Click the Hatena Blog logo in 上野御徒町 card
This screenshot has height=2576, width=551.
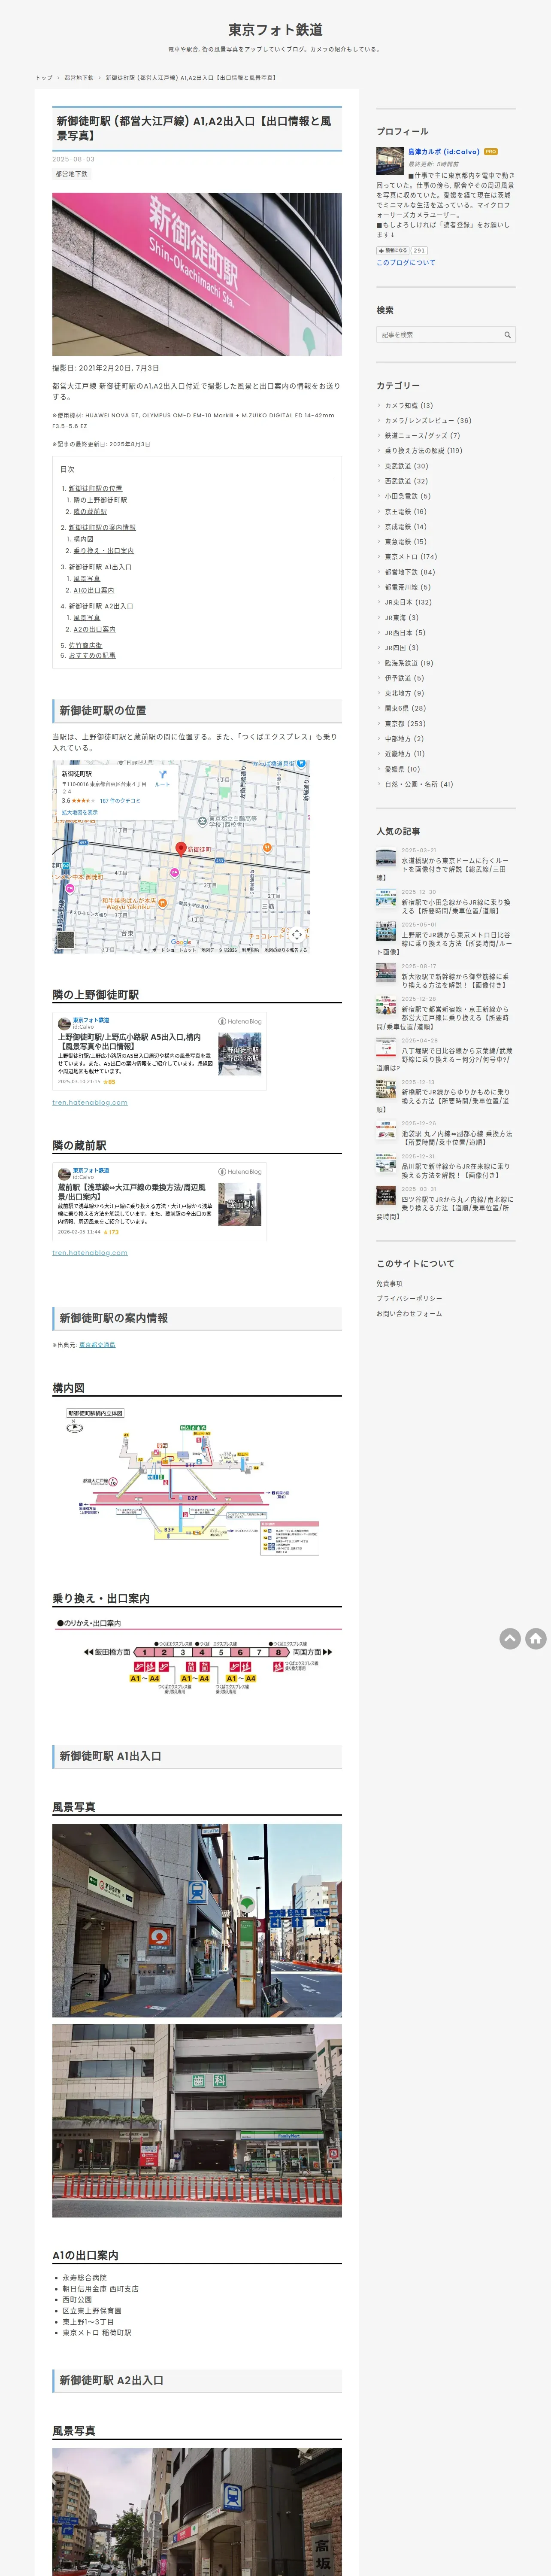coord(240,1021)
